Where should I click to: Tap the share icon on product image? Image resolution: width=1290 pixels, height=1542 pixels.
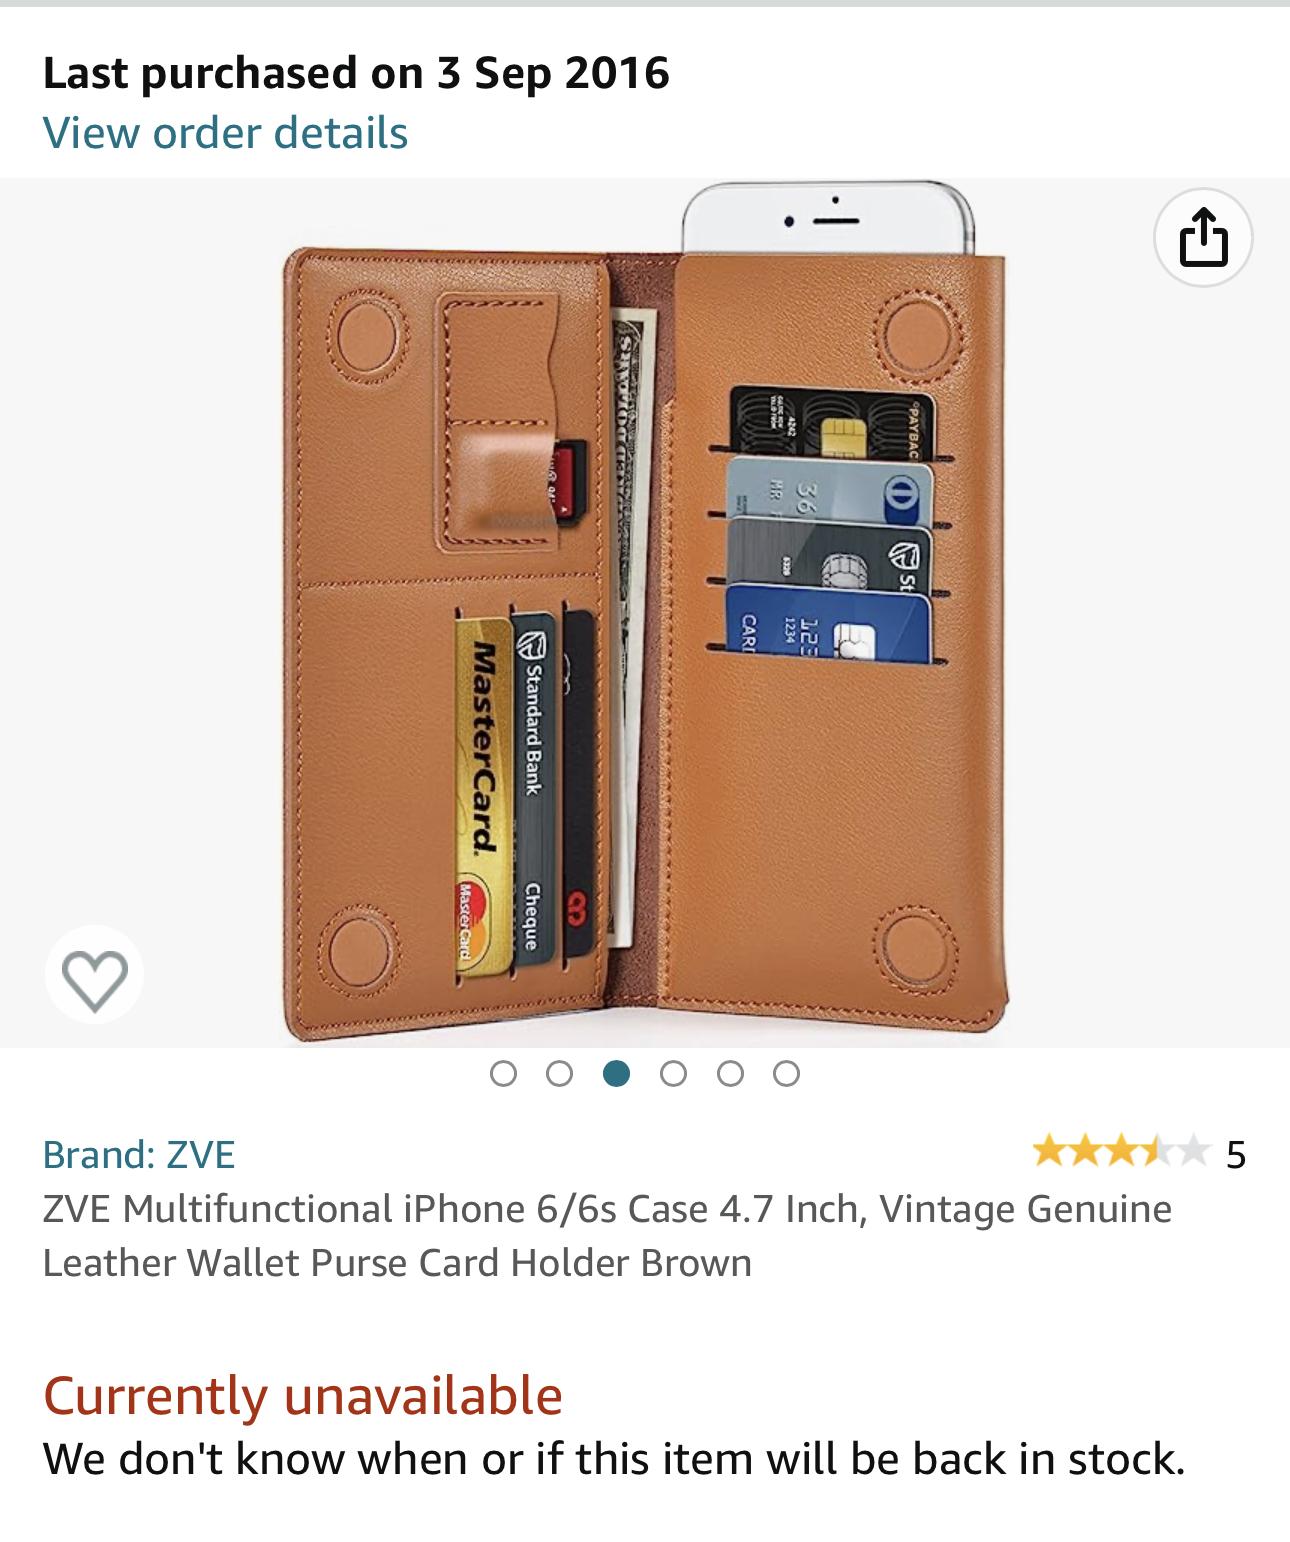[x=1203, y=238]
